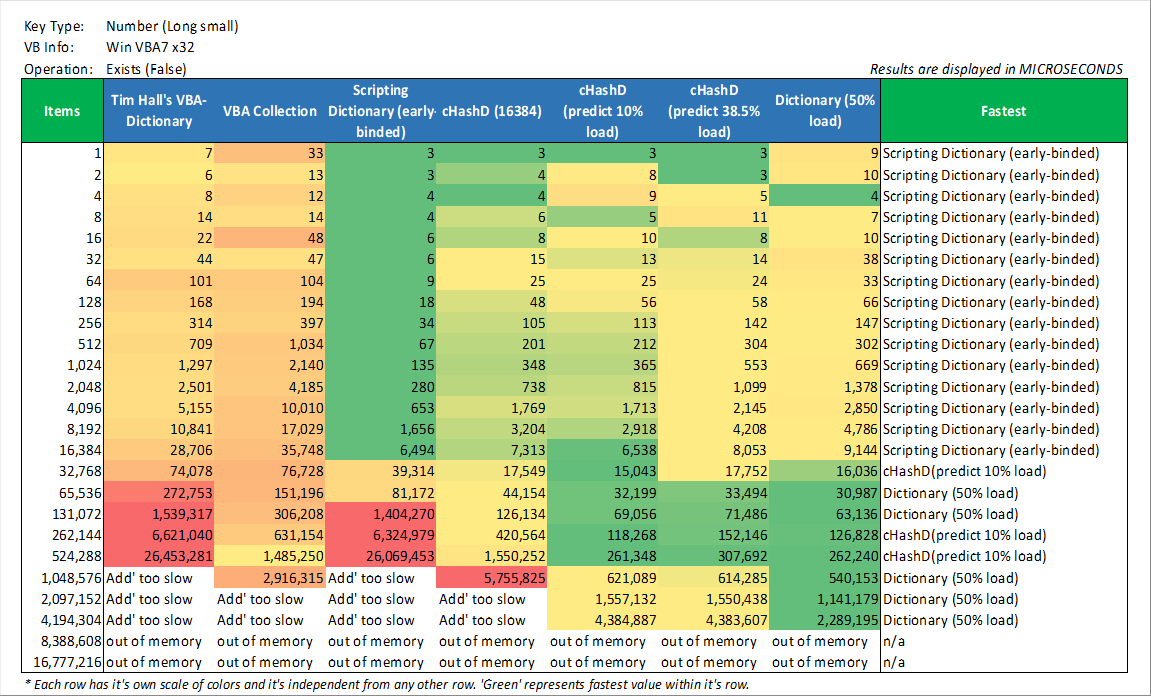
Task: Select the red cell showing 26,453,281
Action: coord(159,556)
